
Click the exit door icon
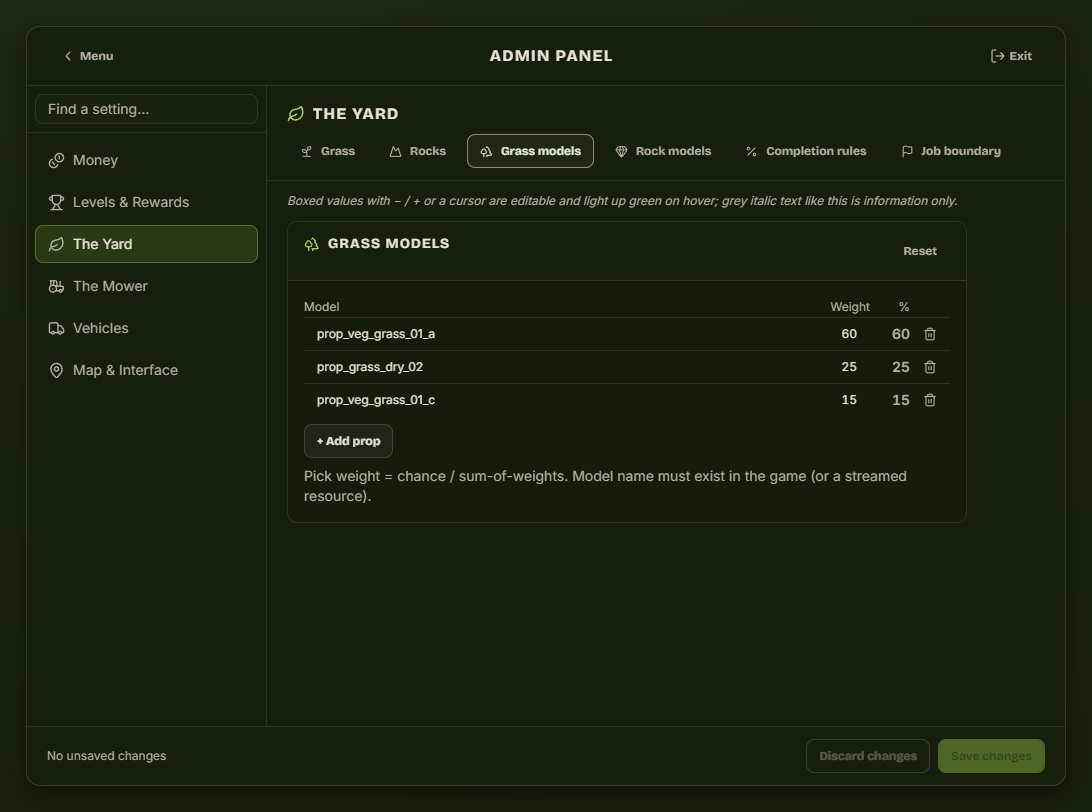(x=997, y=56)
